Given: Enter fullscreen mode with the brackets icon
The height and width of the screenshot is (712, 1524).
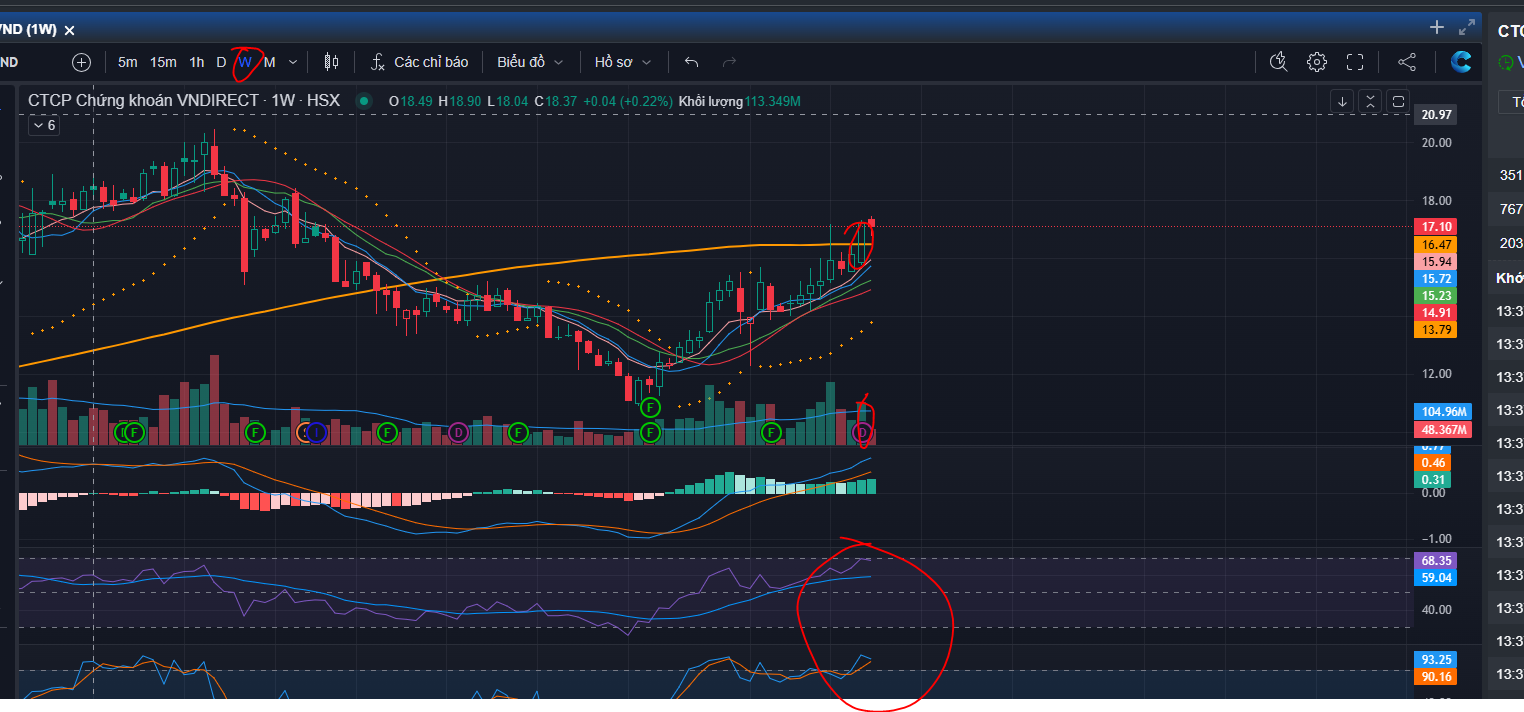Looking at the screenshot, I should point(1355,62).
